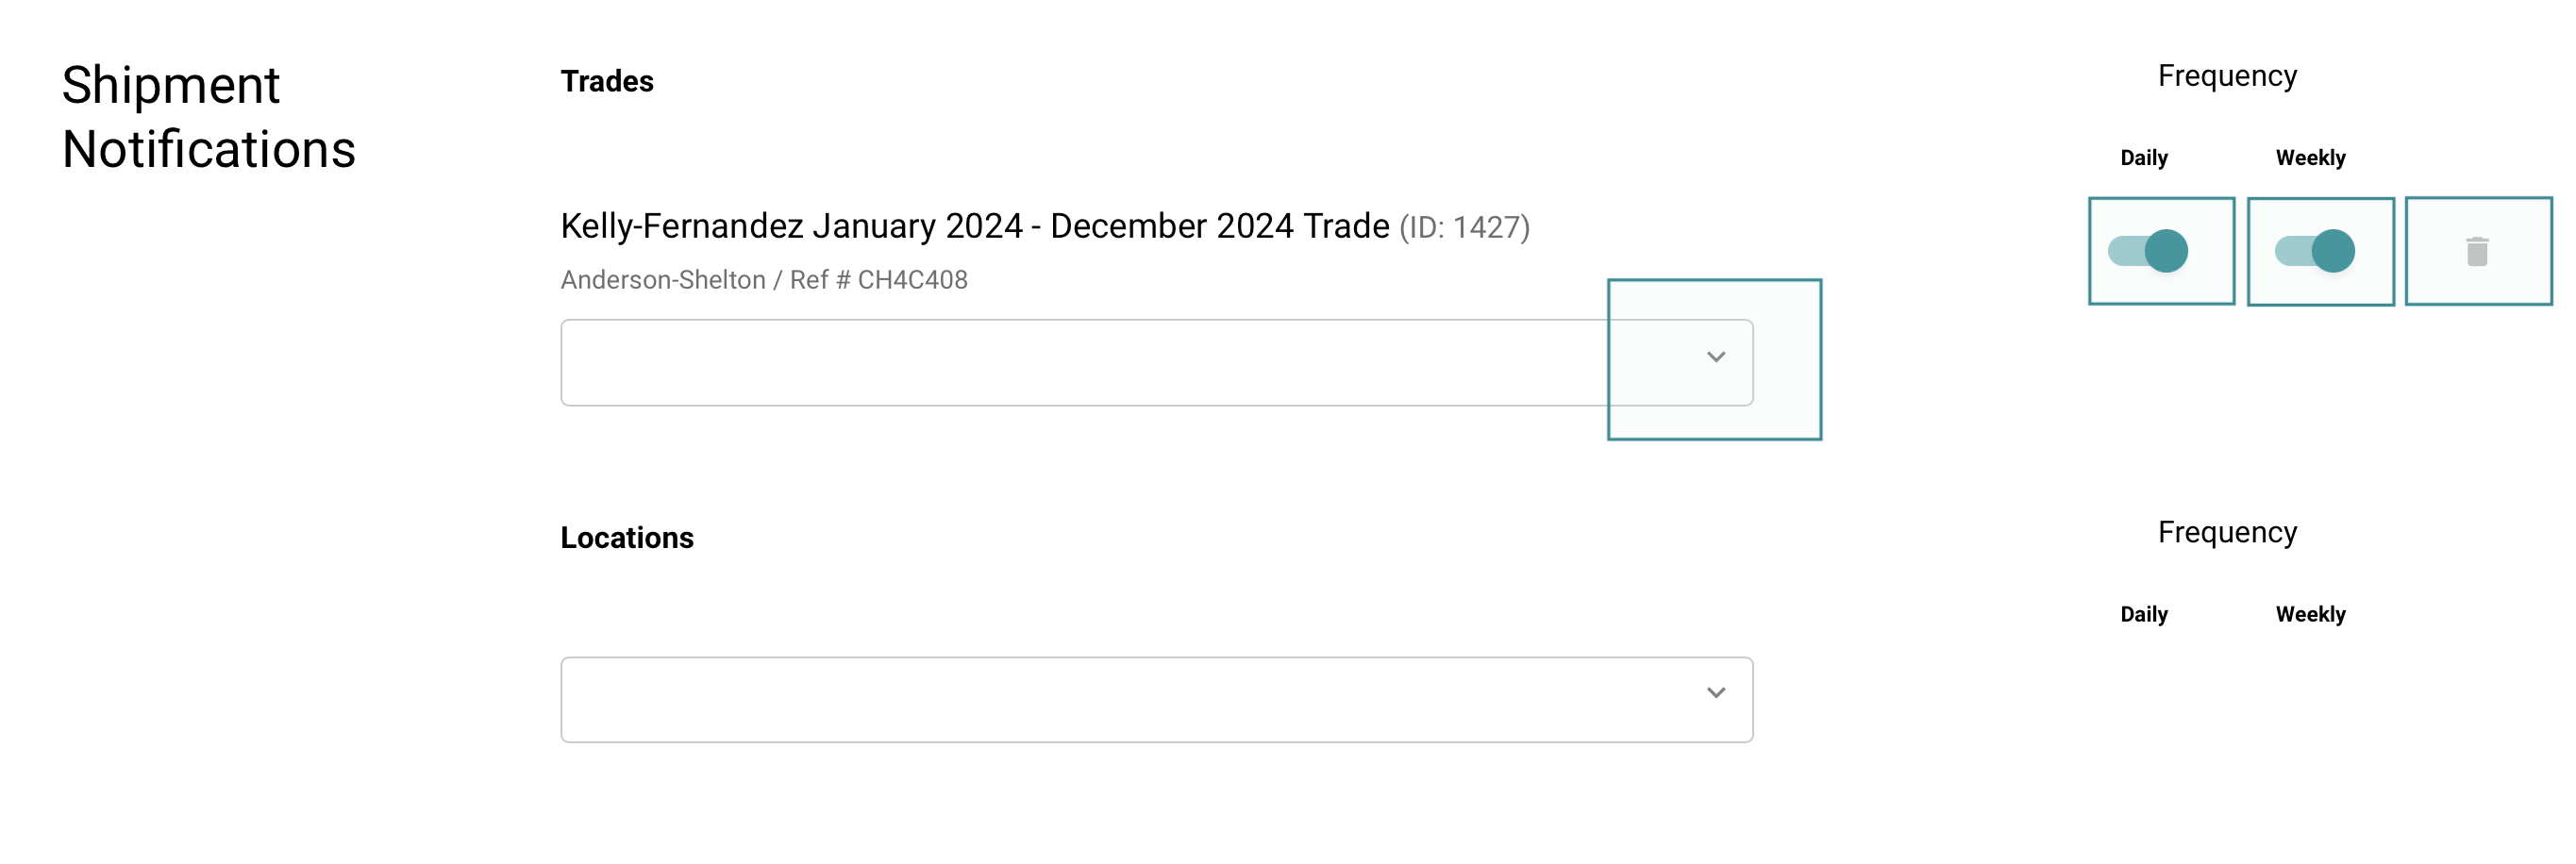Click the Shipment Notifications page title

(208, 117)
